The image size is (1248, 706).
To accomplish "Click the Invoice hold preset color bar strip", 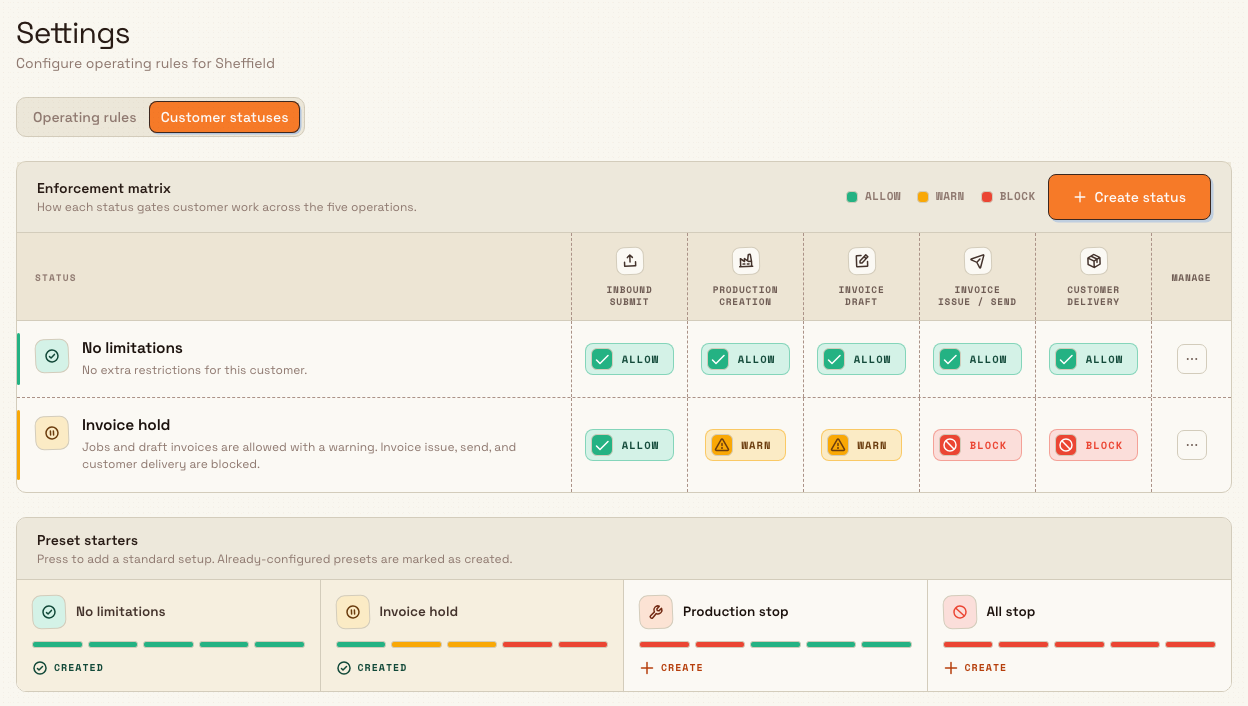I will pos(472,645).
